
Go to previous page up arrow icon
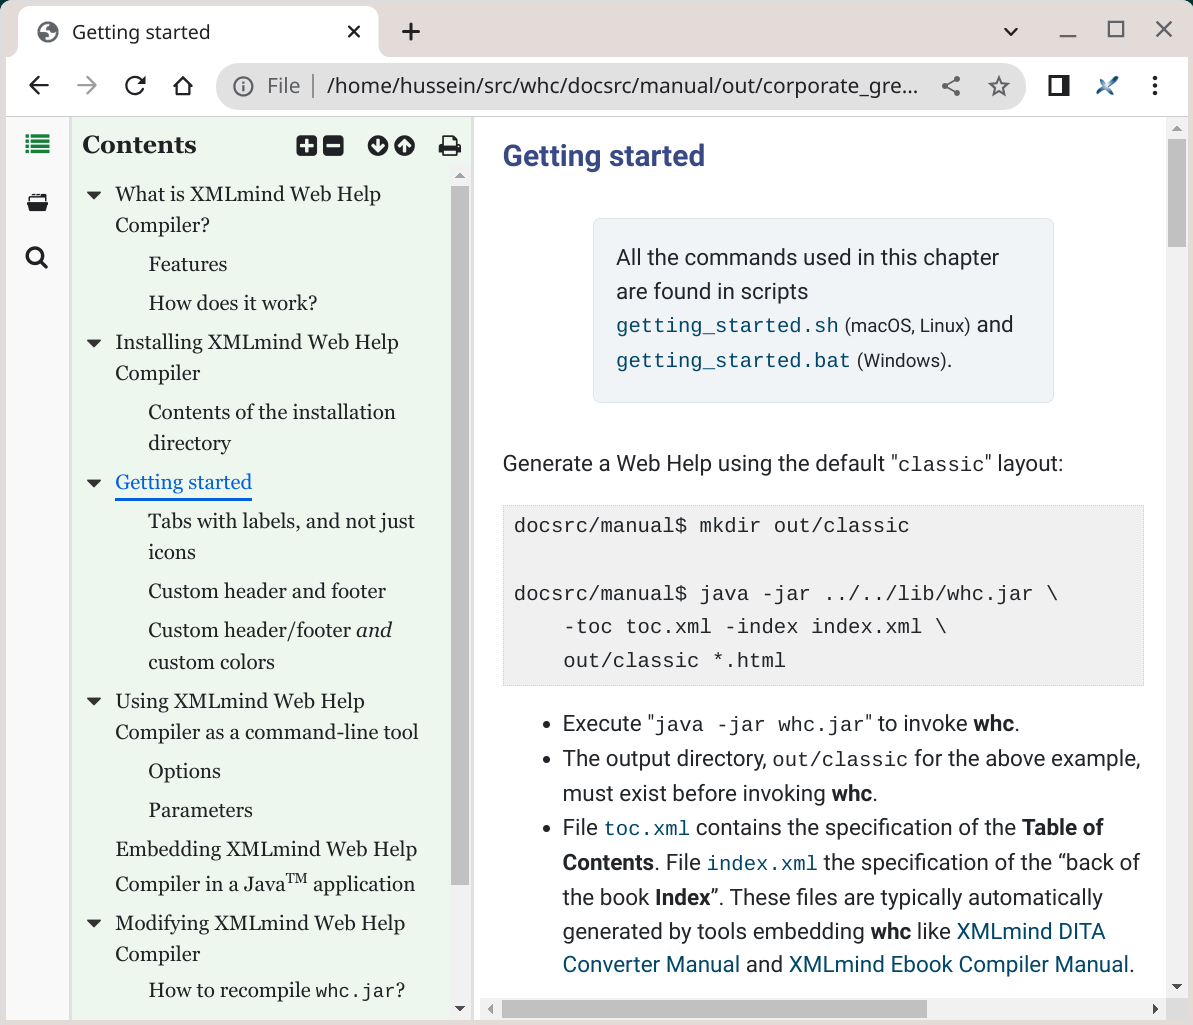pyautogui.click(x=405, y=146)
